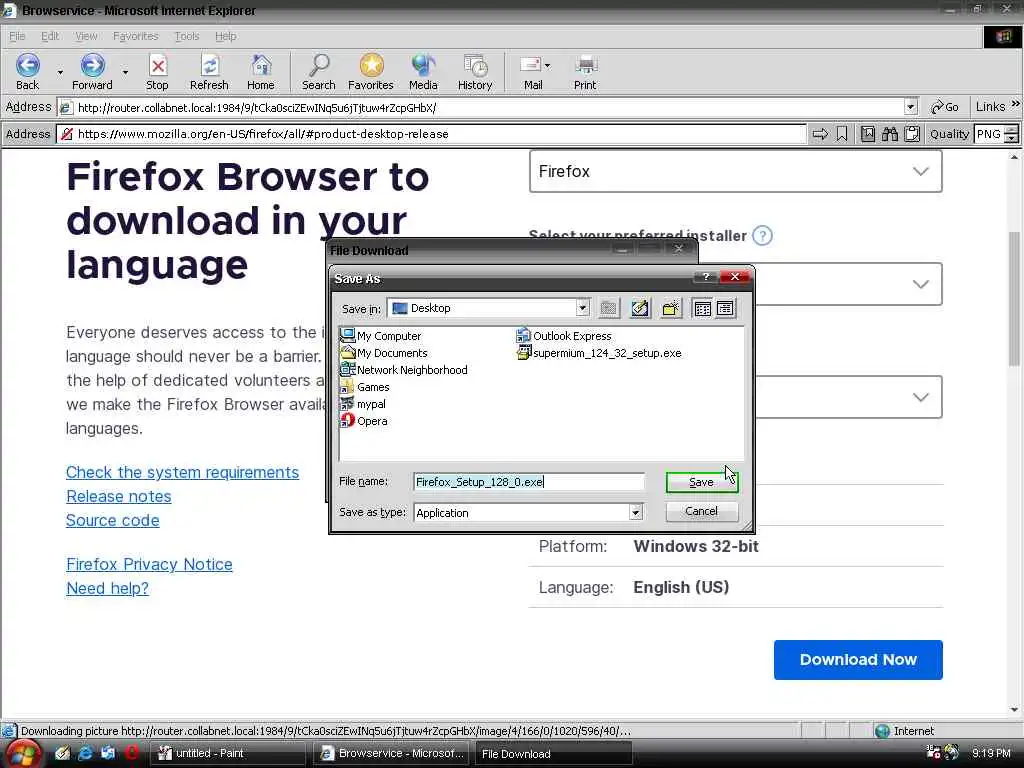1024x768 pixels.
Task: Click the Cancel button
Action: coord(702,511)
